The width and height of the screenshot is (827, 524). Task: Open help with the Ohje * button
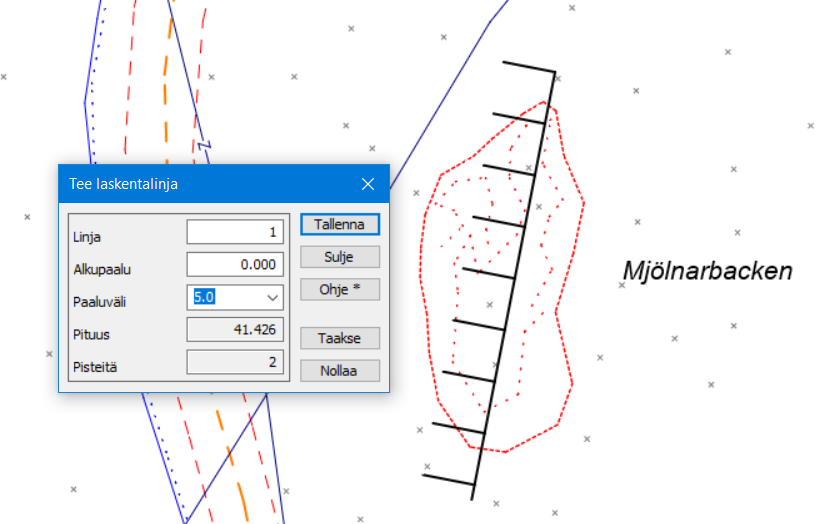[x=340, y=290]
